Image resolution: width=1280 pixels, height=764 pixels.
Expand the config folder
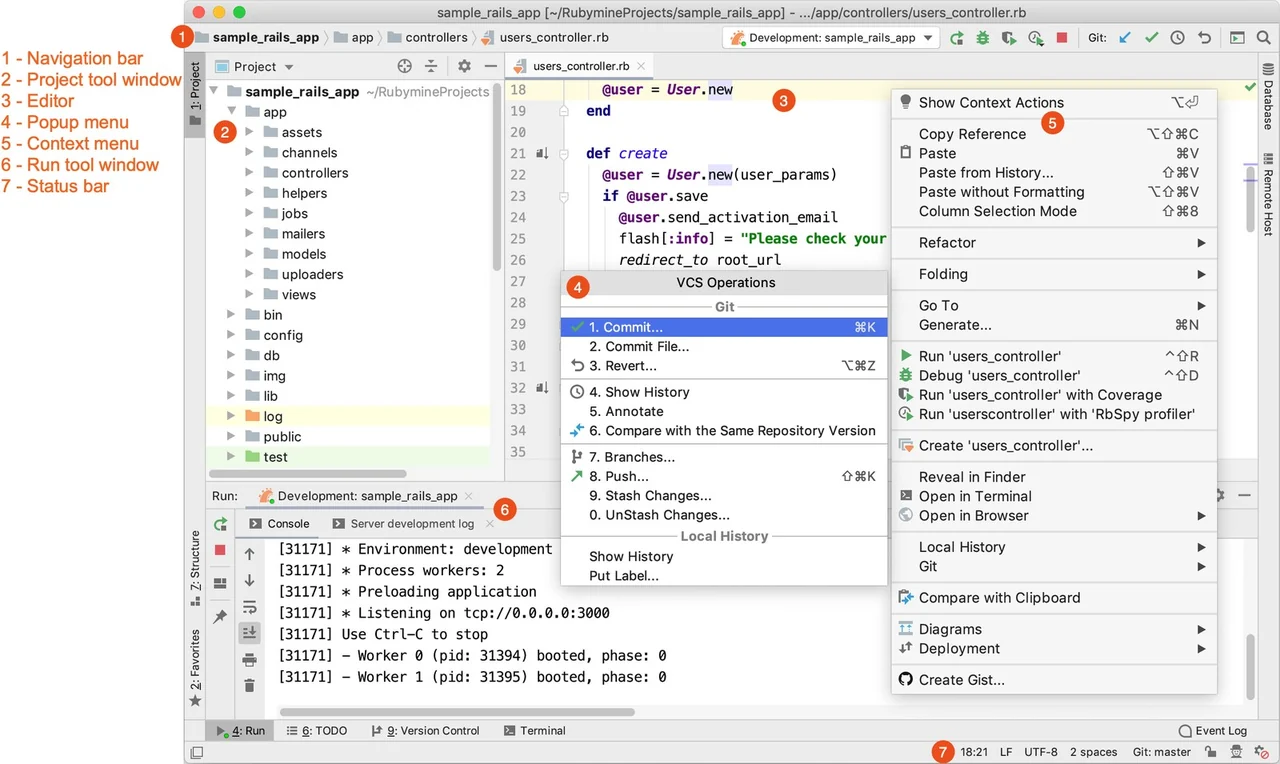pos(232,335)
